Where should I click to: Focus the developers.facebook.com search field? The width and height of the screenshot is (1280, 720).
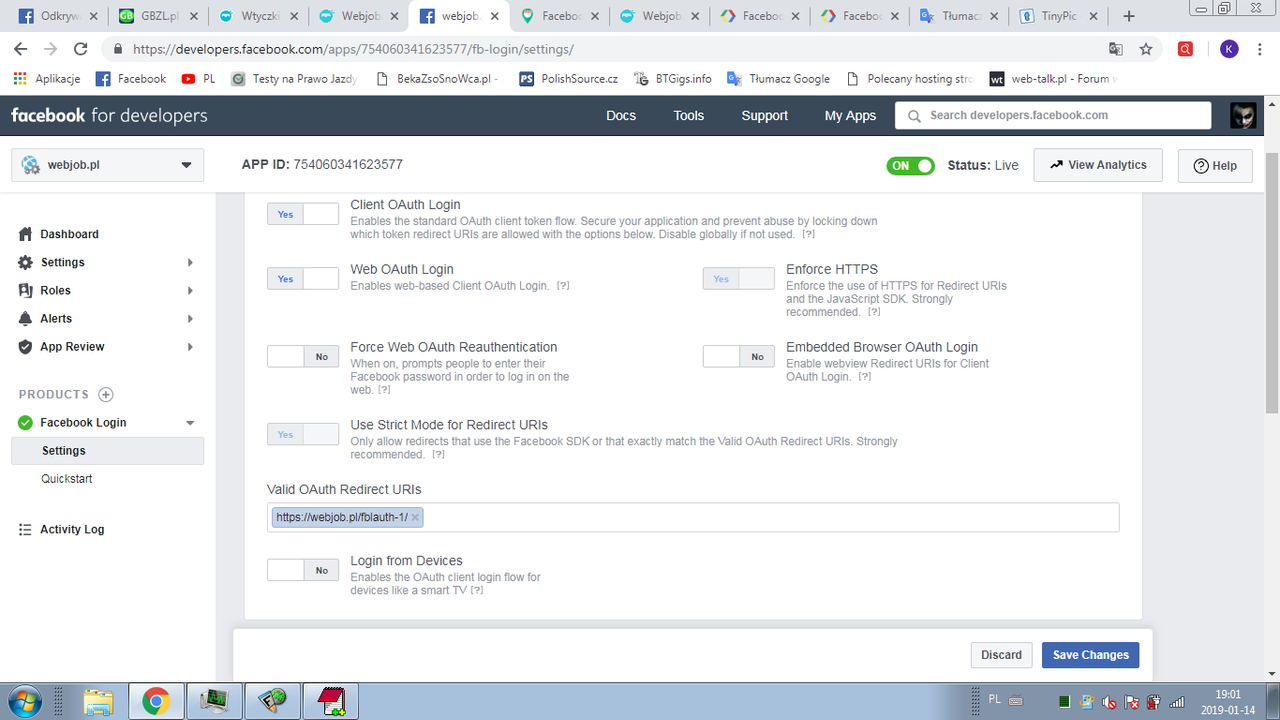(1055, 116)
